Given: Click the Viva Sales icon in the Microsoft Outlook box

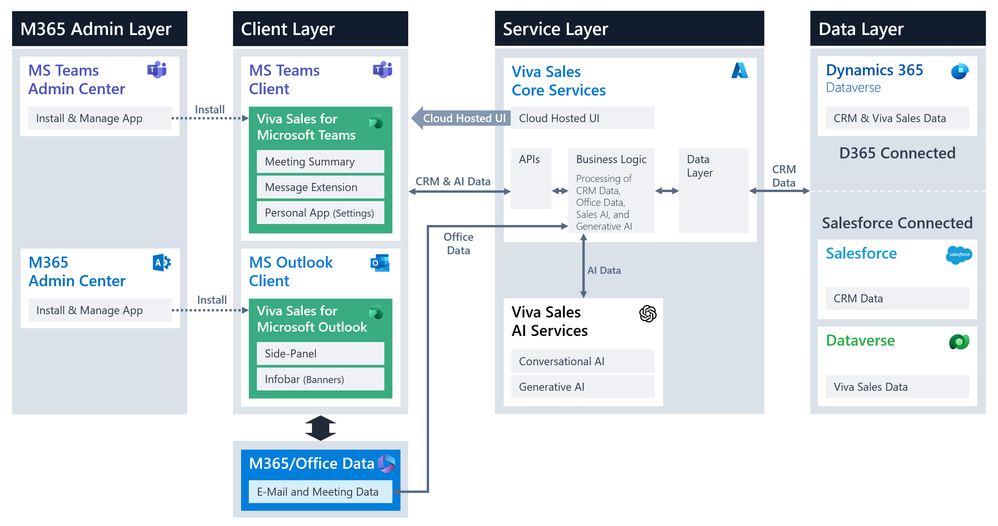Looking at the screenshot, I should coord(376,312).
